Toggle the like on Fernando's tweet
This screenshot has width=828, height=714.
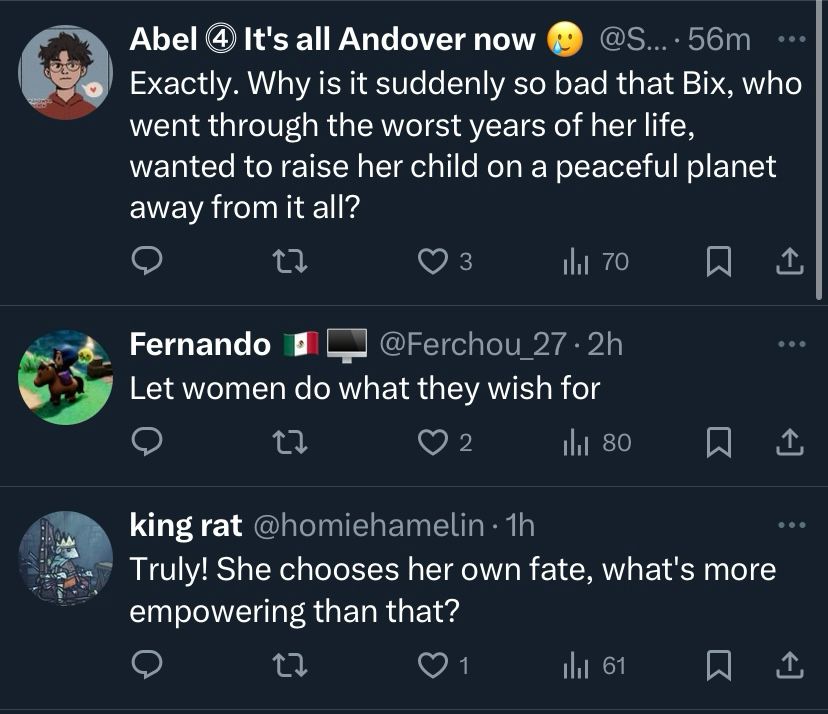pyautogui.click(x=432, y=442)
